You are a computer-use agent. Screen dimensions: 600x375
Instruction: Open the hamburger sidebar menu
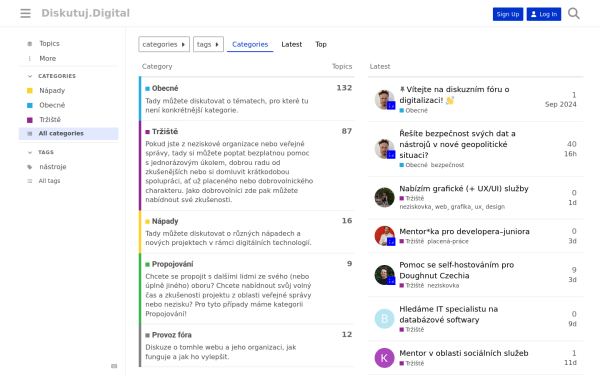click(x=25, y=13)
